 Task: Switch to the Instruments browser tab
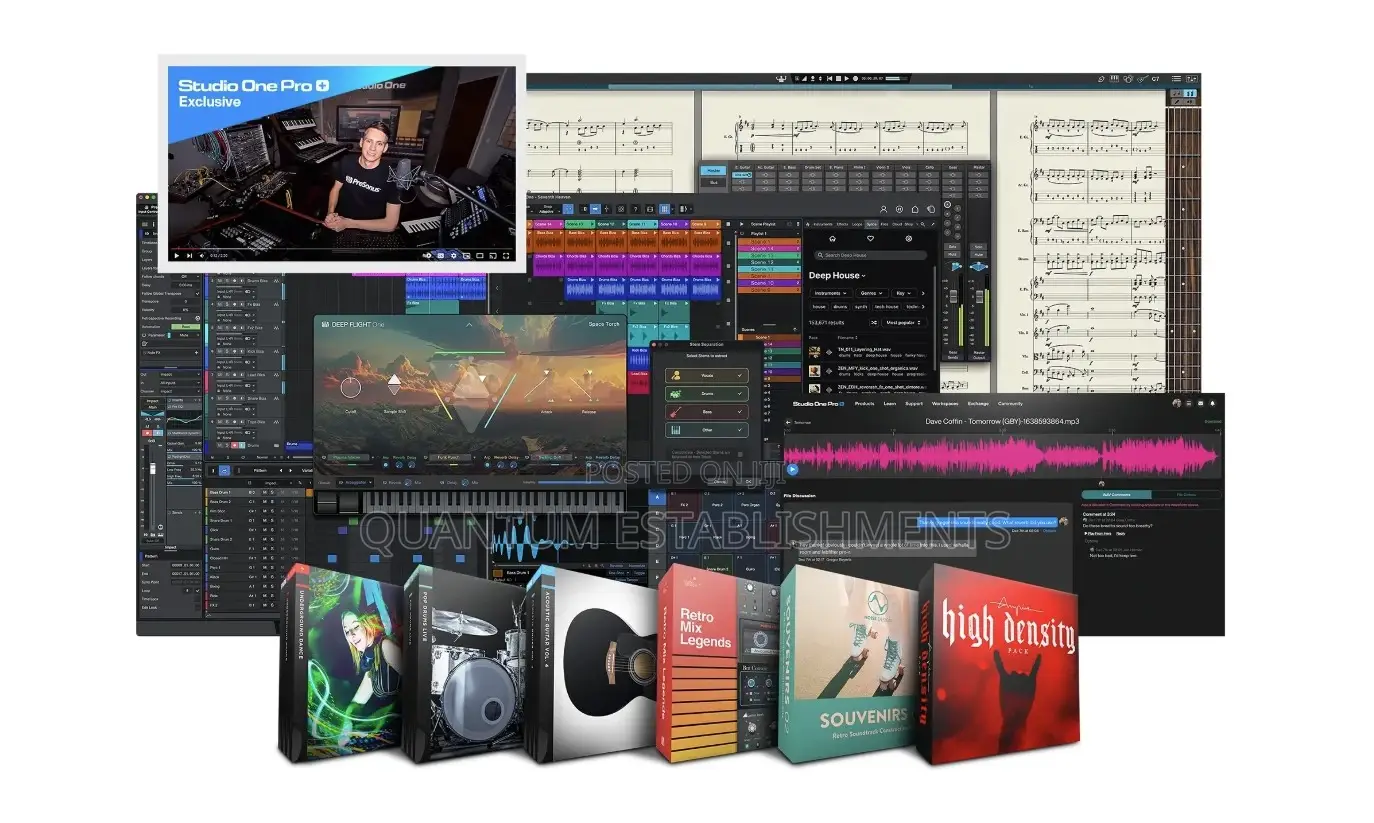(823, 224)
